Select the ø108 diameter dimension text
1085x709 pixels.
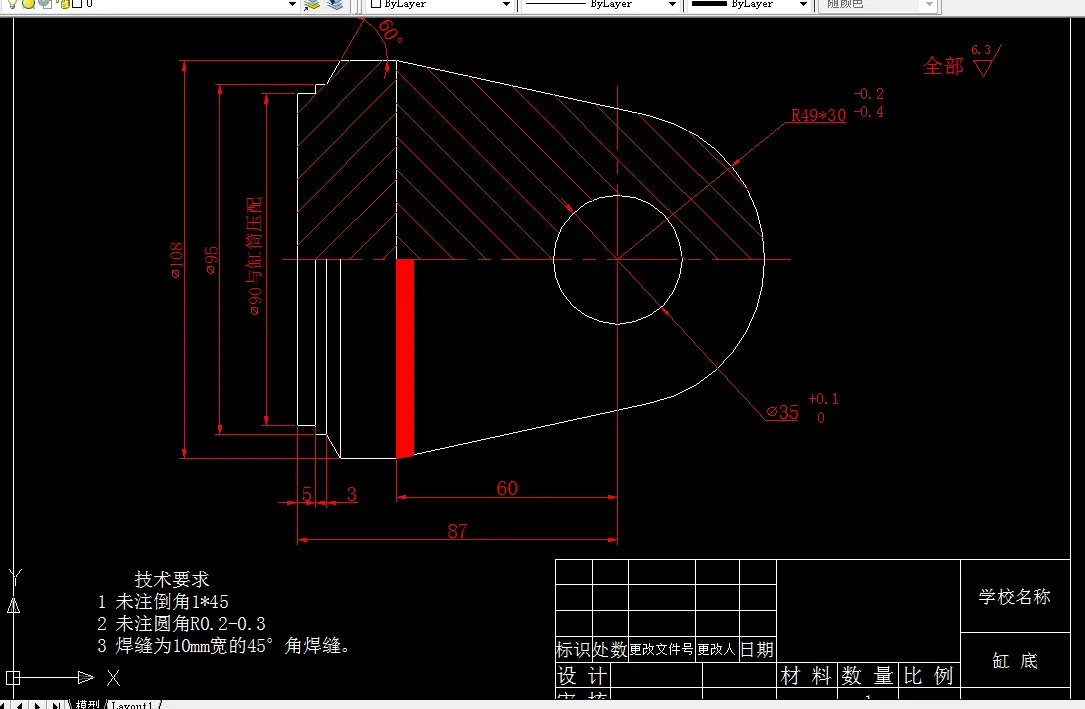176,260
